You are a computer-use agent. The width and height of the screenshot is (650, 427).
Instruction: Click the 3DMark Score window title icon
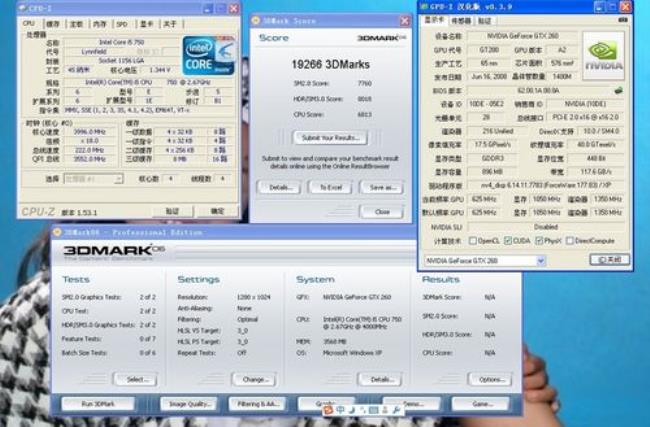pyautogui.click(x=256, y=20)
